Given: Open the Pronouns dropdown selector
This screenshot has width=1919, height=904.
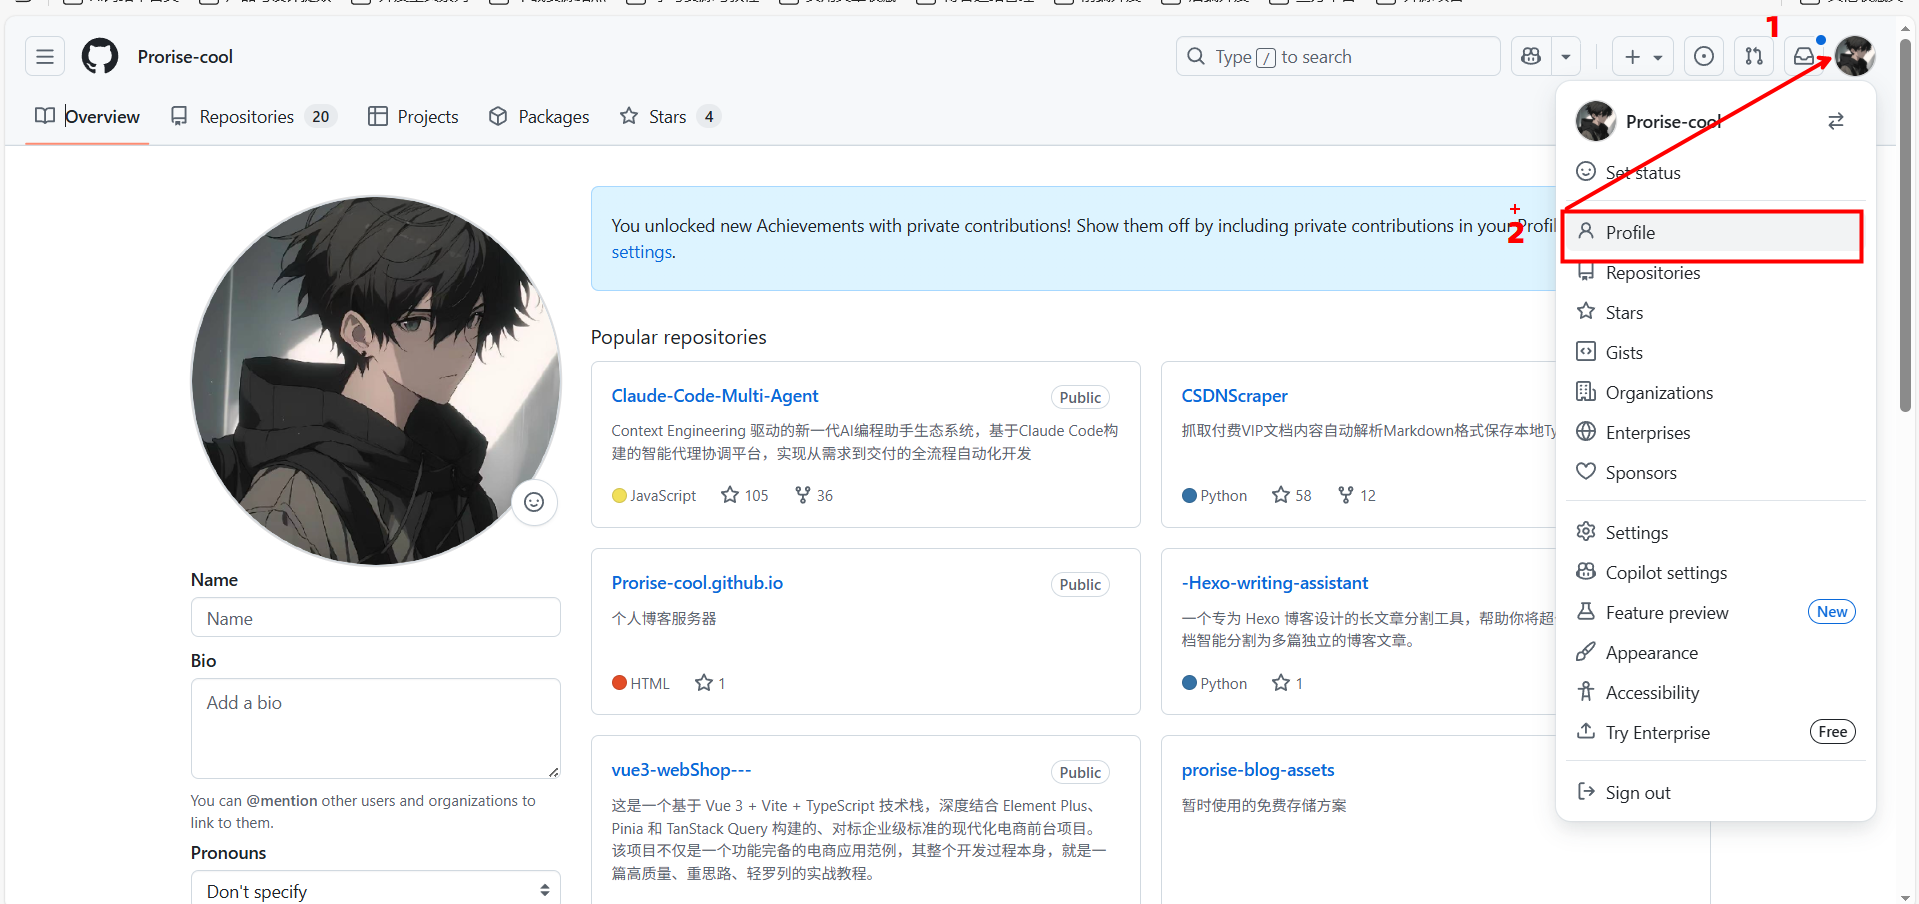Looking at the screenshot, I should click(375, 890).
